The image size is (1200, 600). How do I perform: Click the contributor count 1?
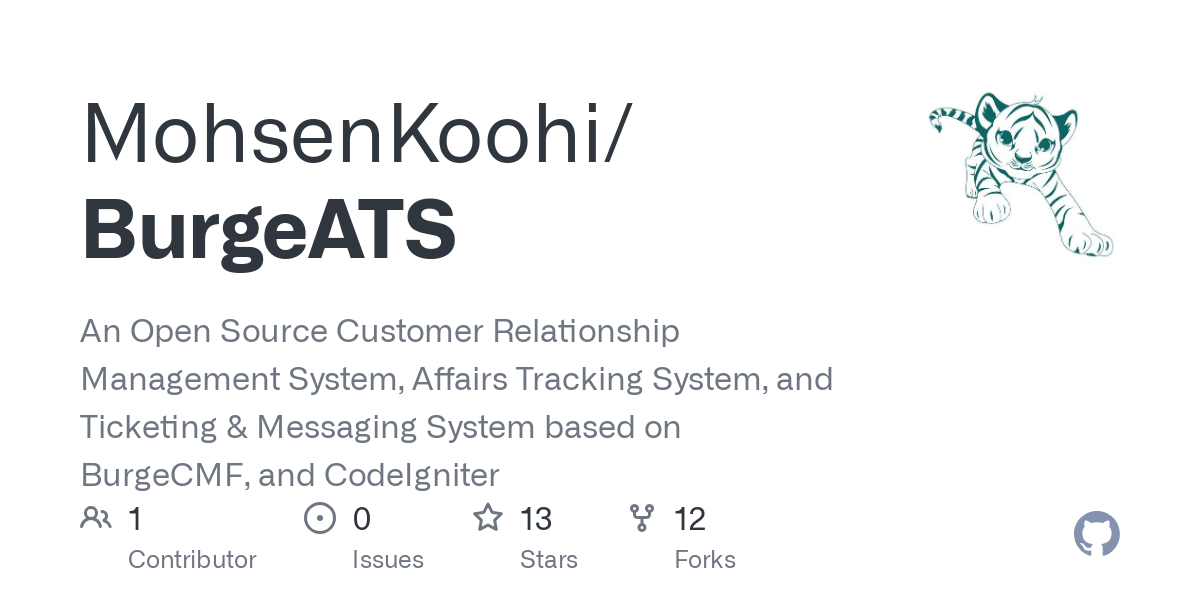[x=135, y=519]
